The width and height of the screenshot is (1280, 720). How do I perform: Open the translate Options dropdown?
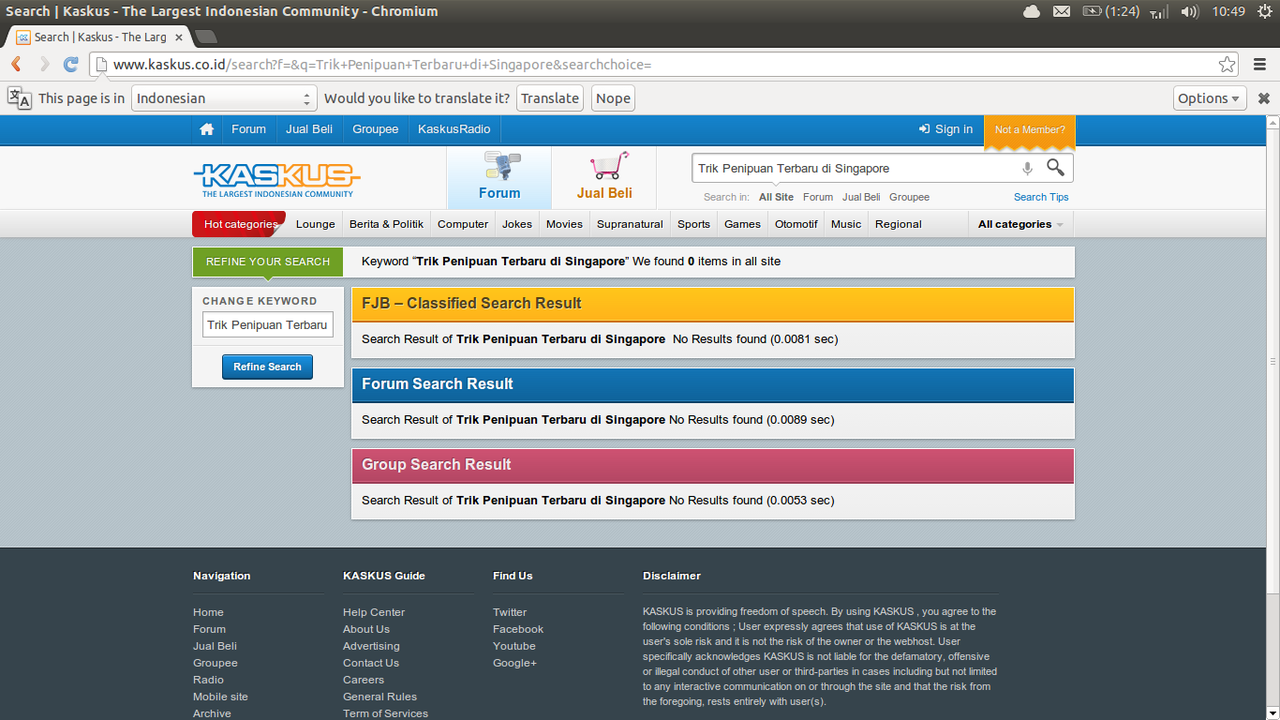pyautogui.click(x=1209, y=98)
